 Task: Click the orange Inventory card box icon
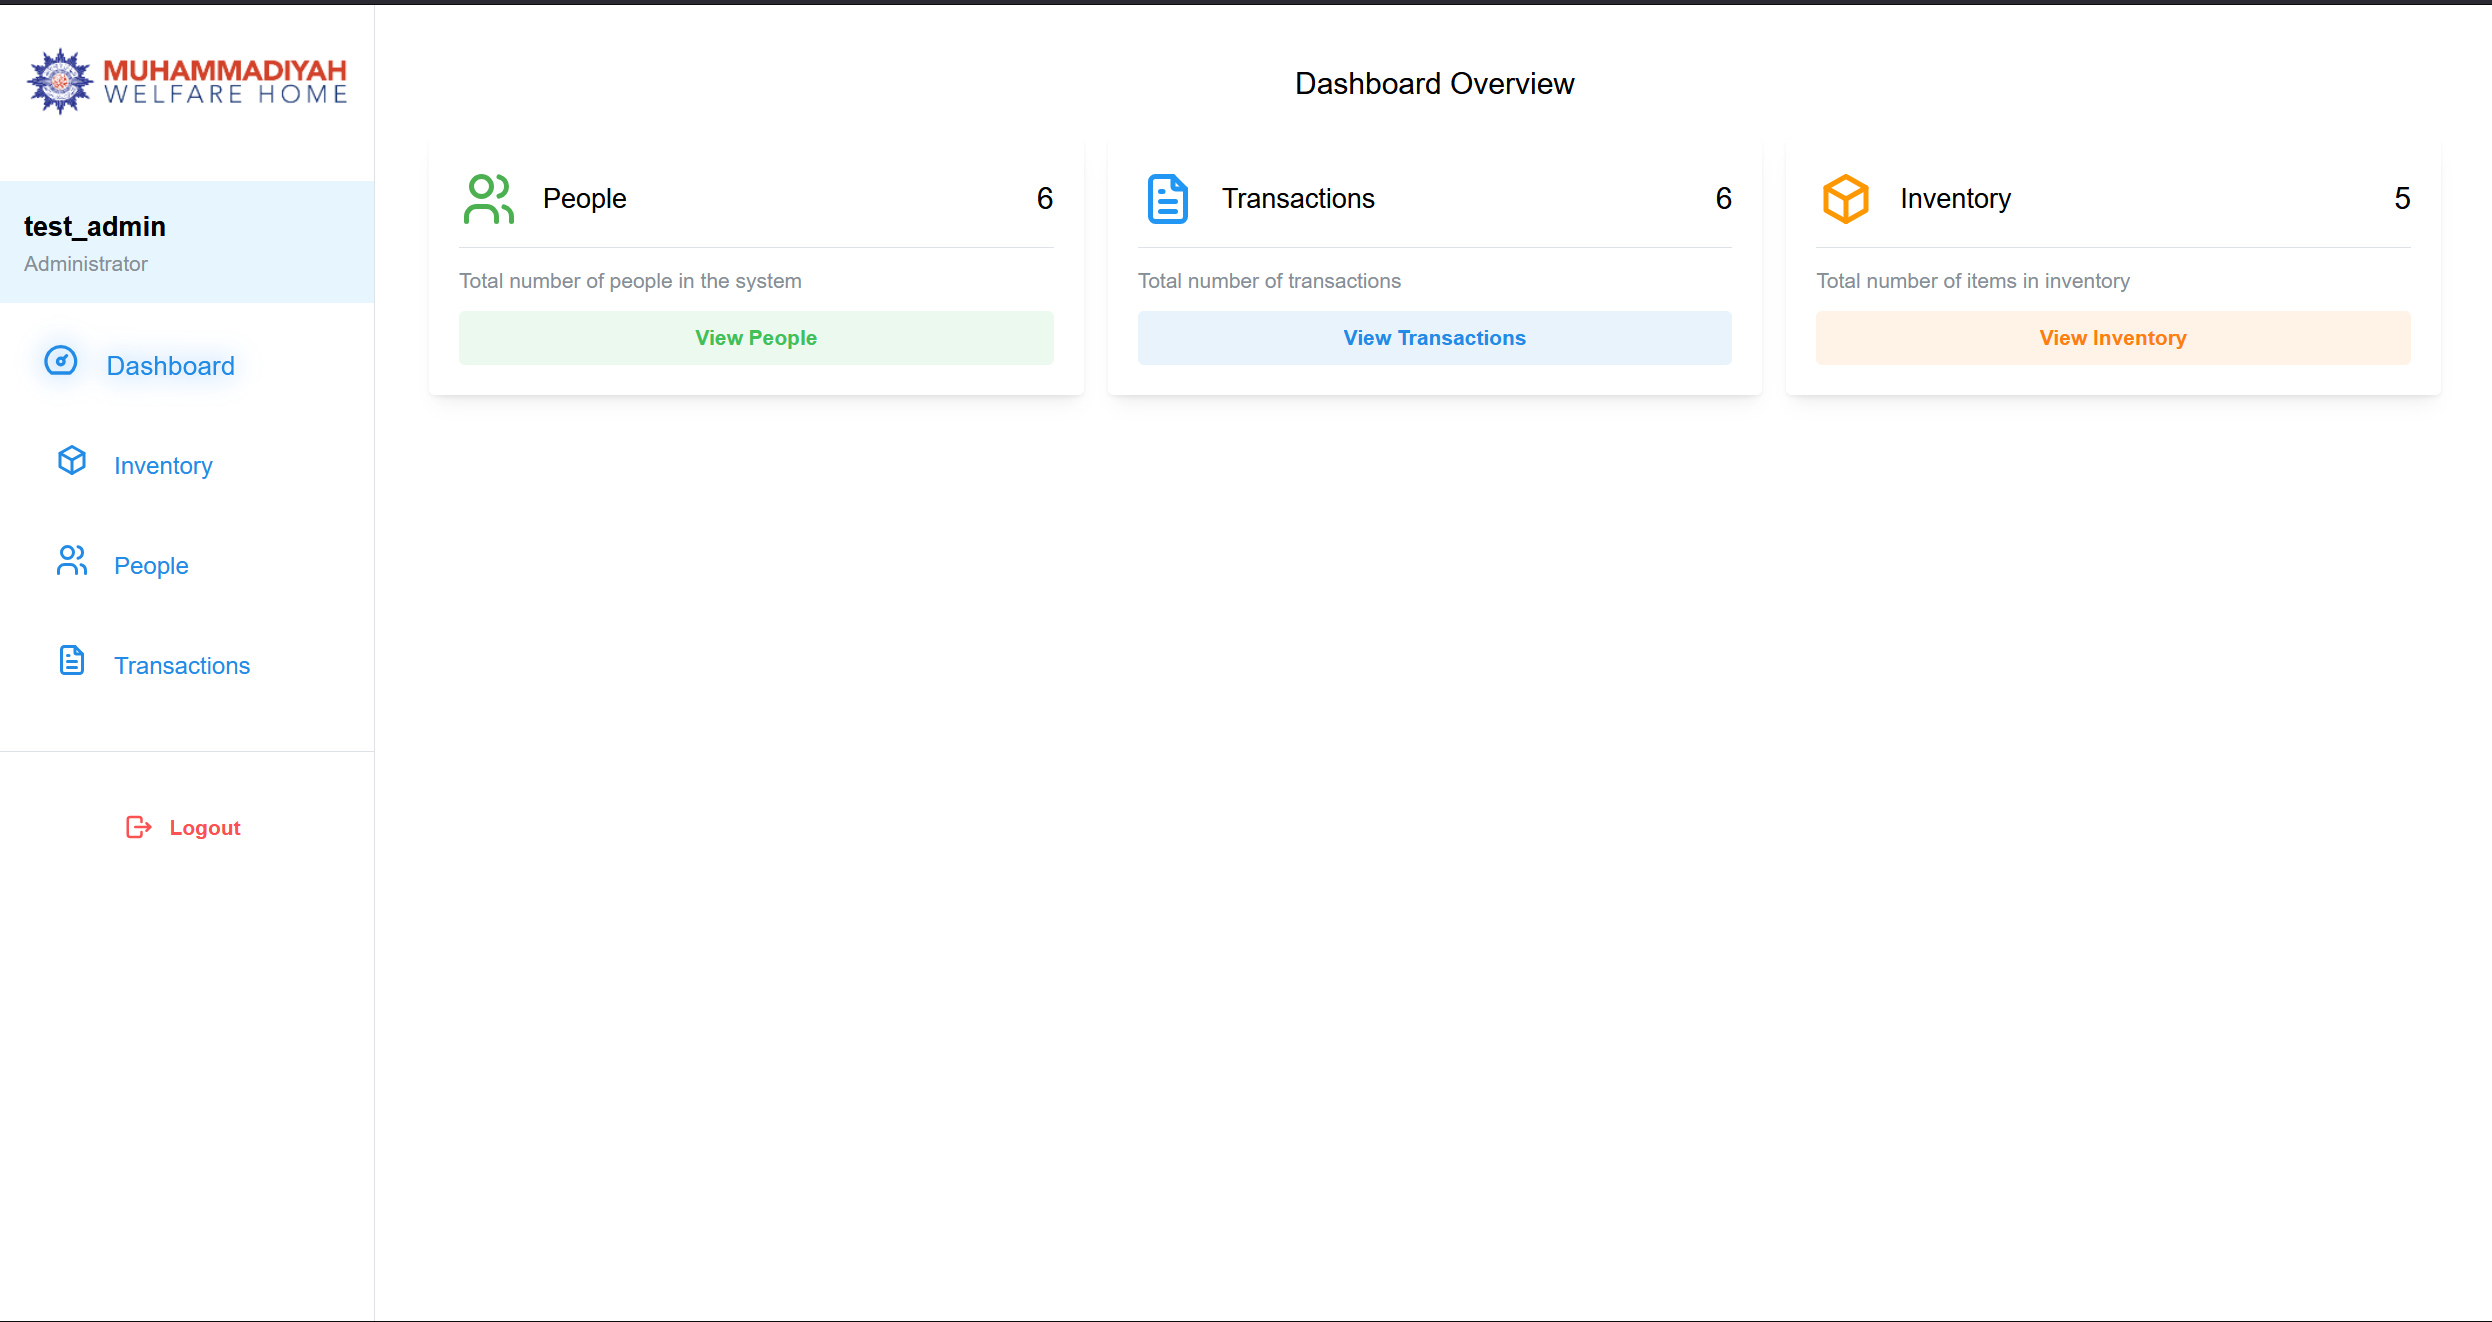(x=1845, y=199)
